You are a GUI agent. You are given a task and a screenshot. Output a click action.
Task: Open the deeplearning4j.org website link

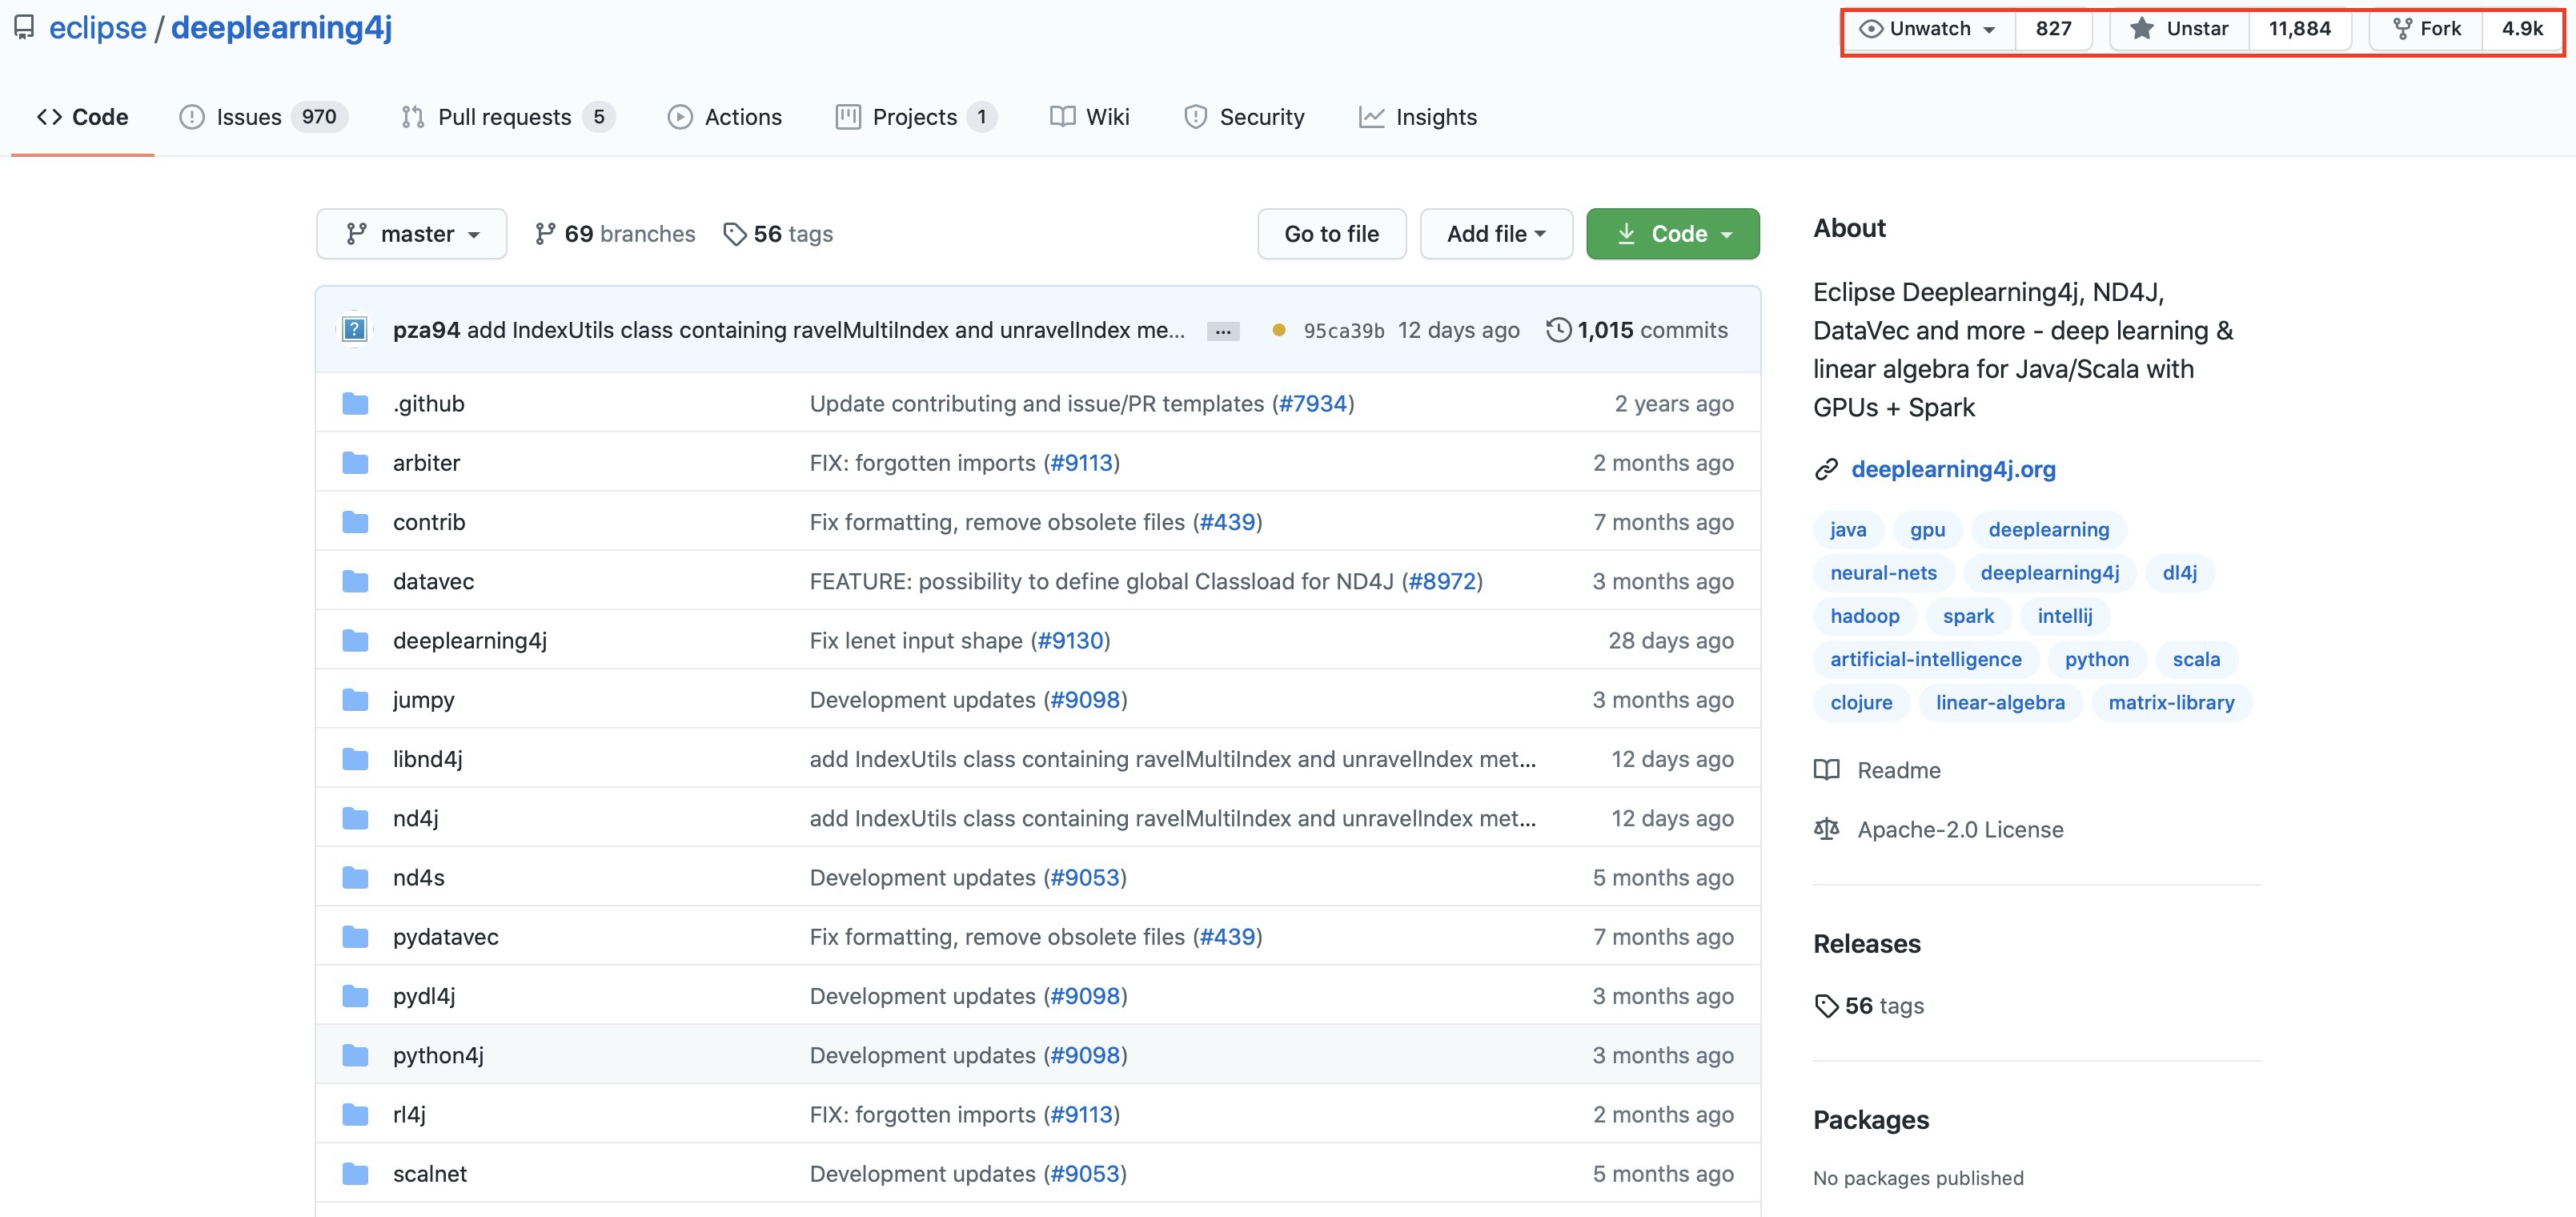[x=1952, y=469]
